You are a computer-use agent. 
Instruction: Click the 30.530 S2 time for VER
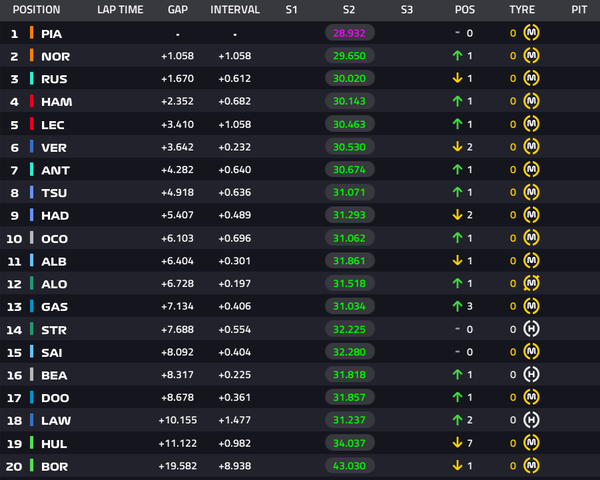(349, 147)
